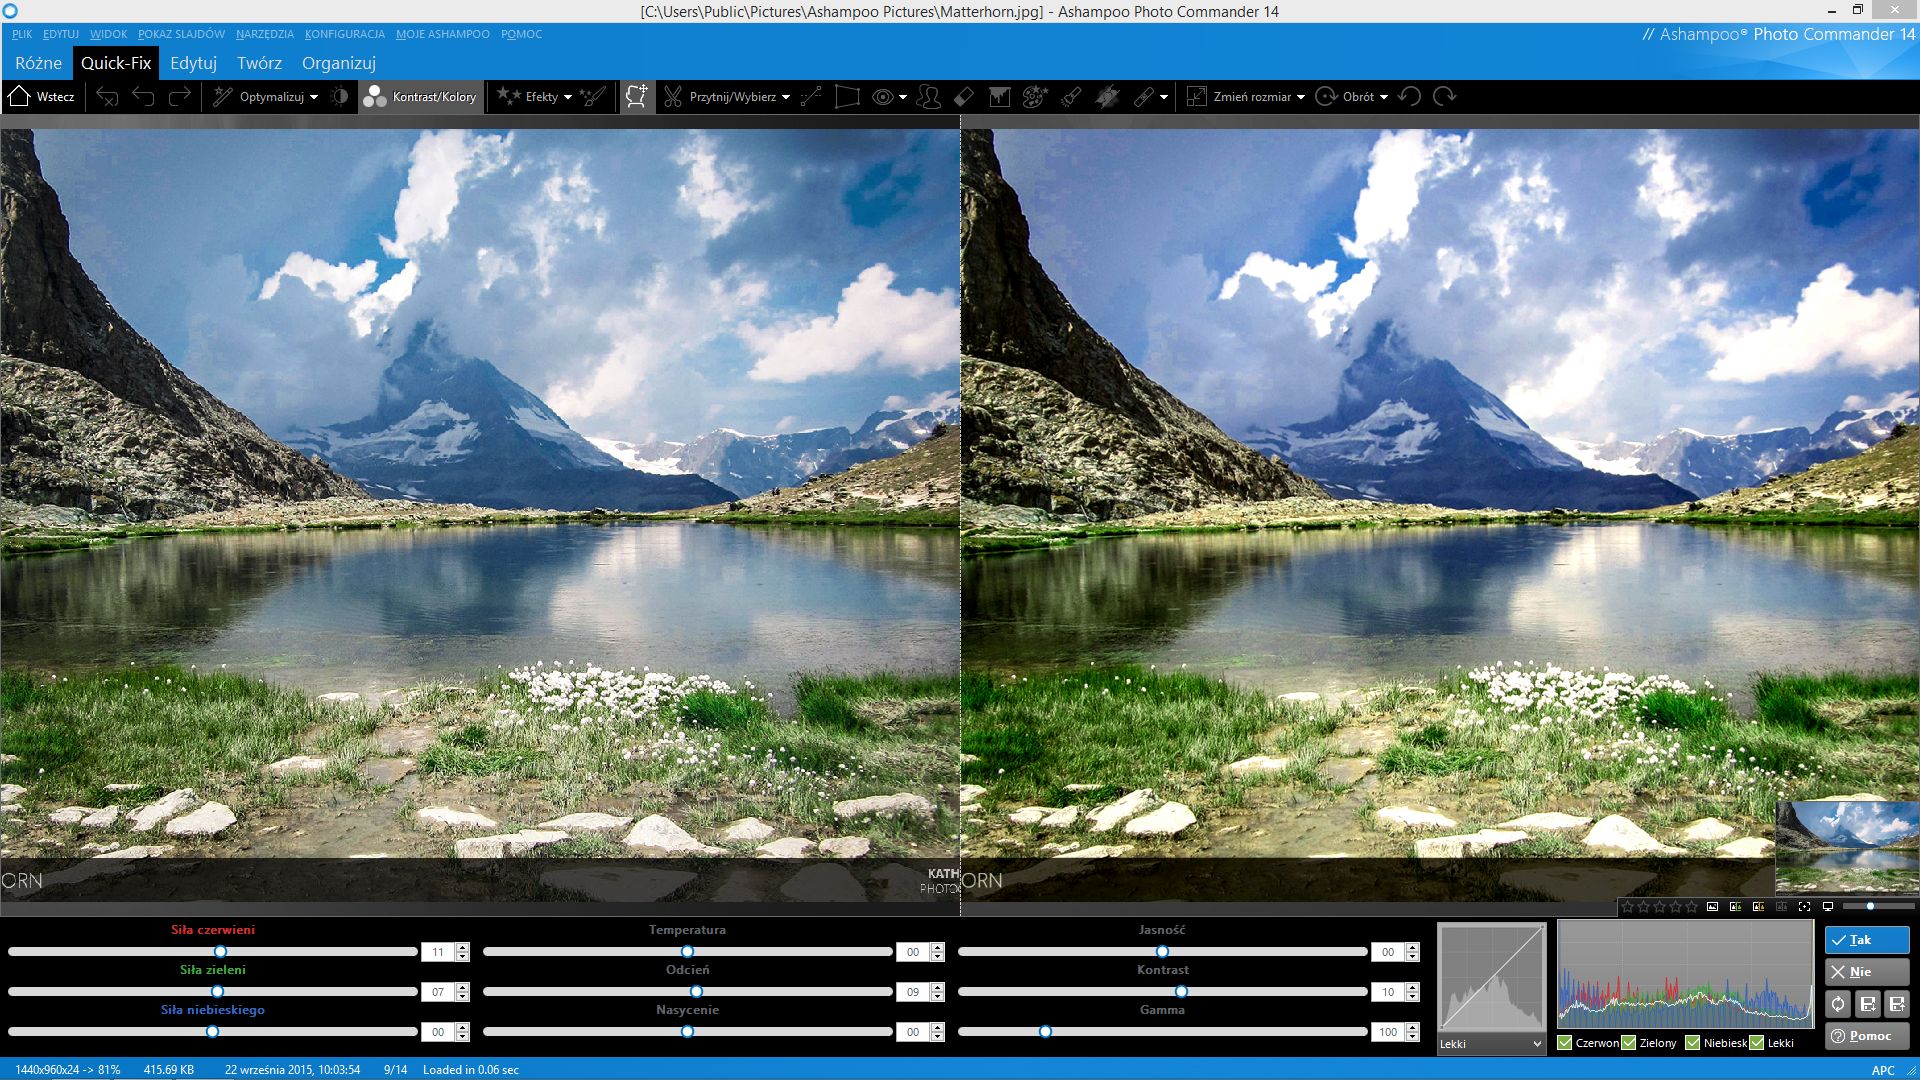Click the Wstecz home icon

(x=19, y=96)
